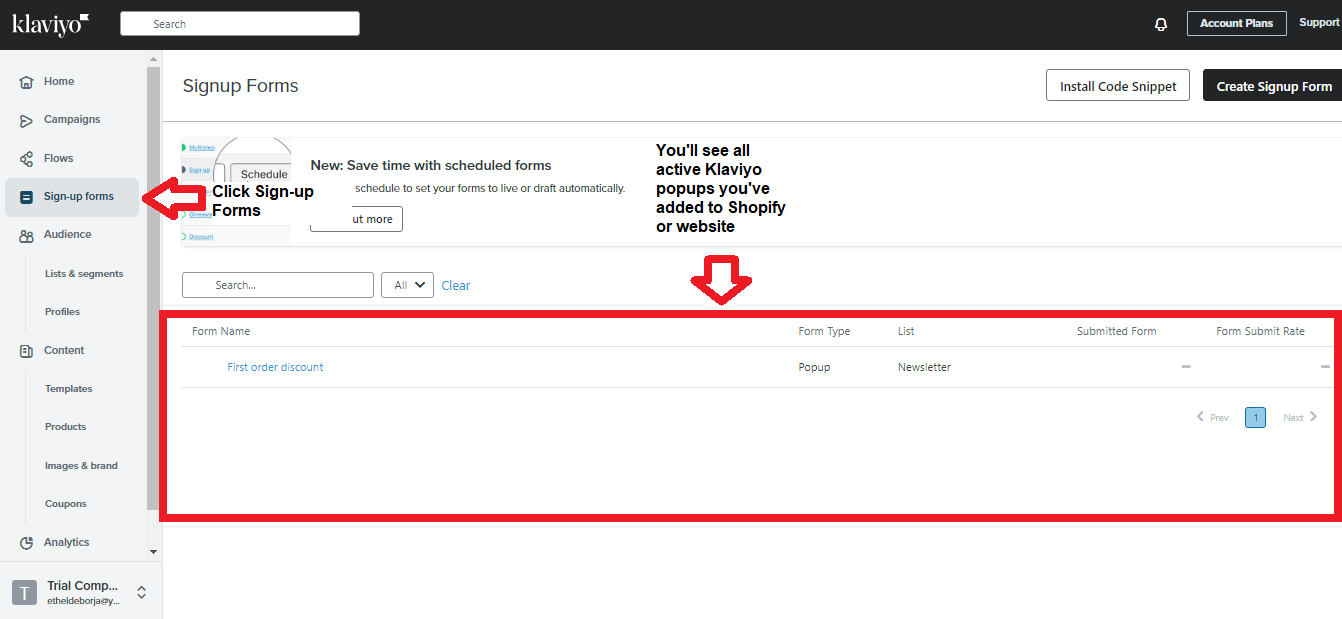Click the Trial Company account name

tap(82, 585)
